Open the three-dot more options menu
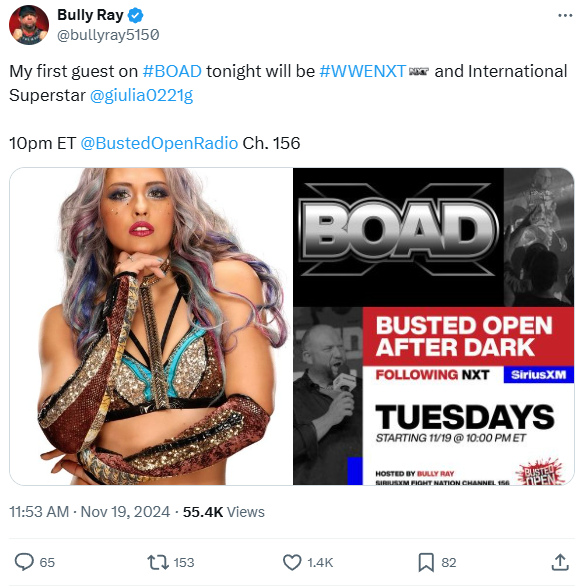The height and width of the screenshot is (586, 585). tap(565, 15)
